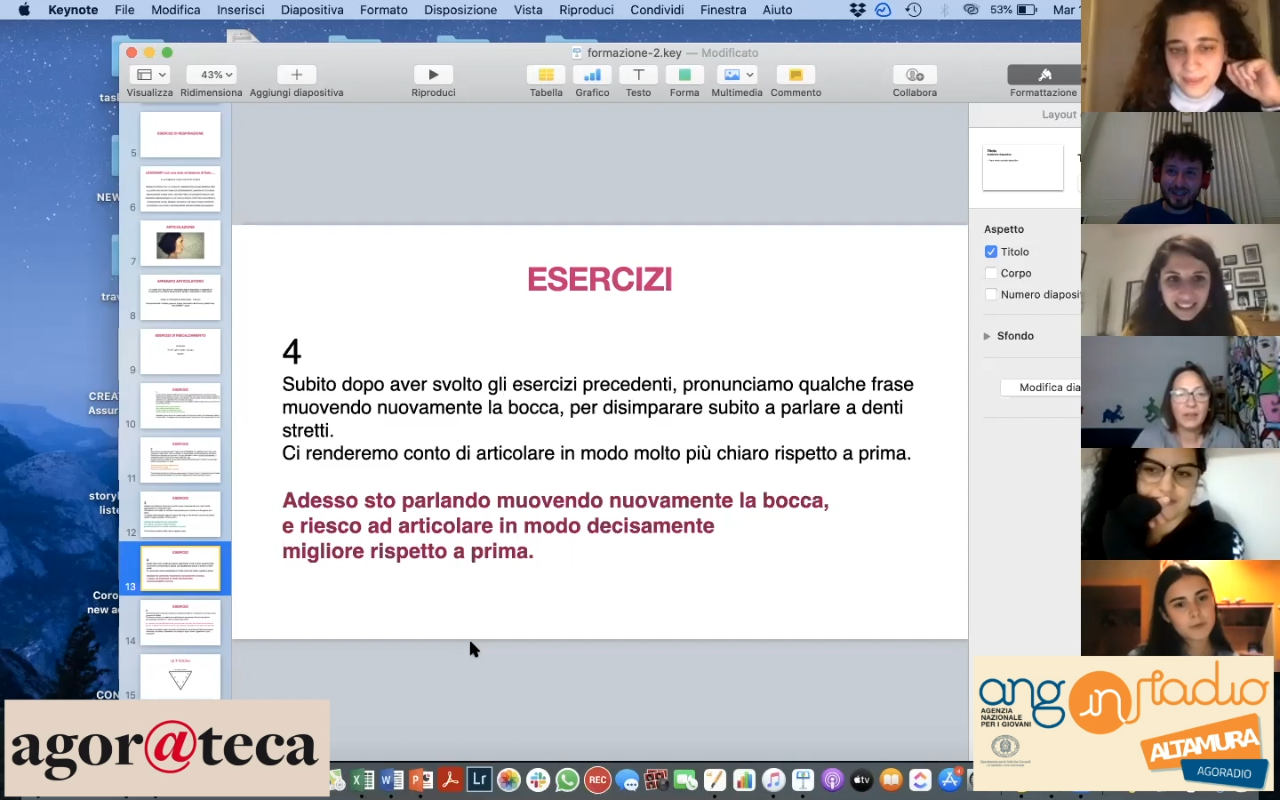Open Podcasts from the Dock

point(832,780)
